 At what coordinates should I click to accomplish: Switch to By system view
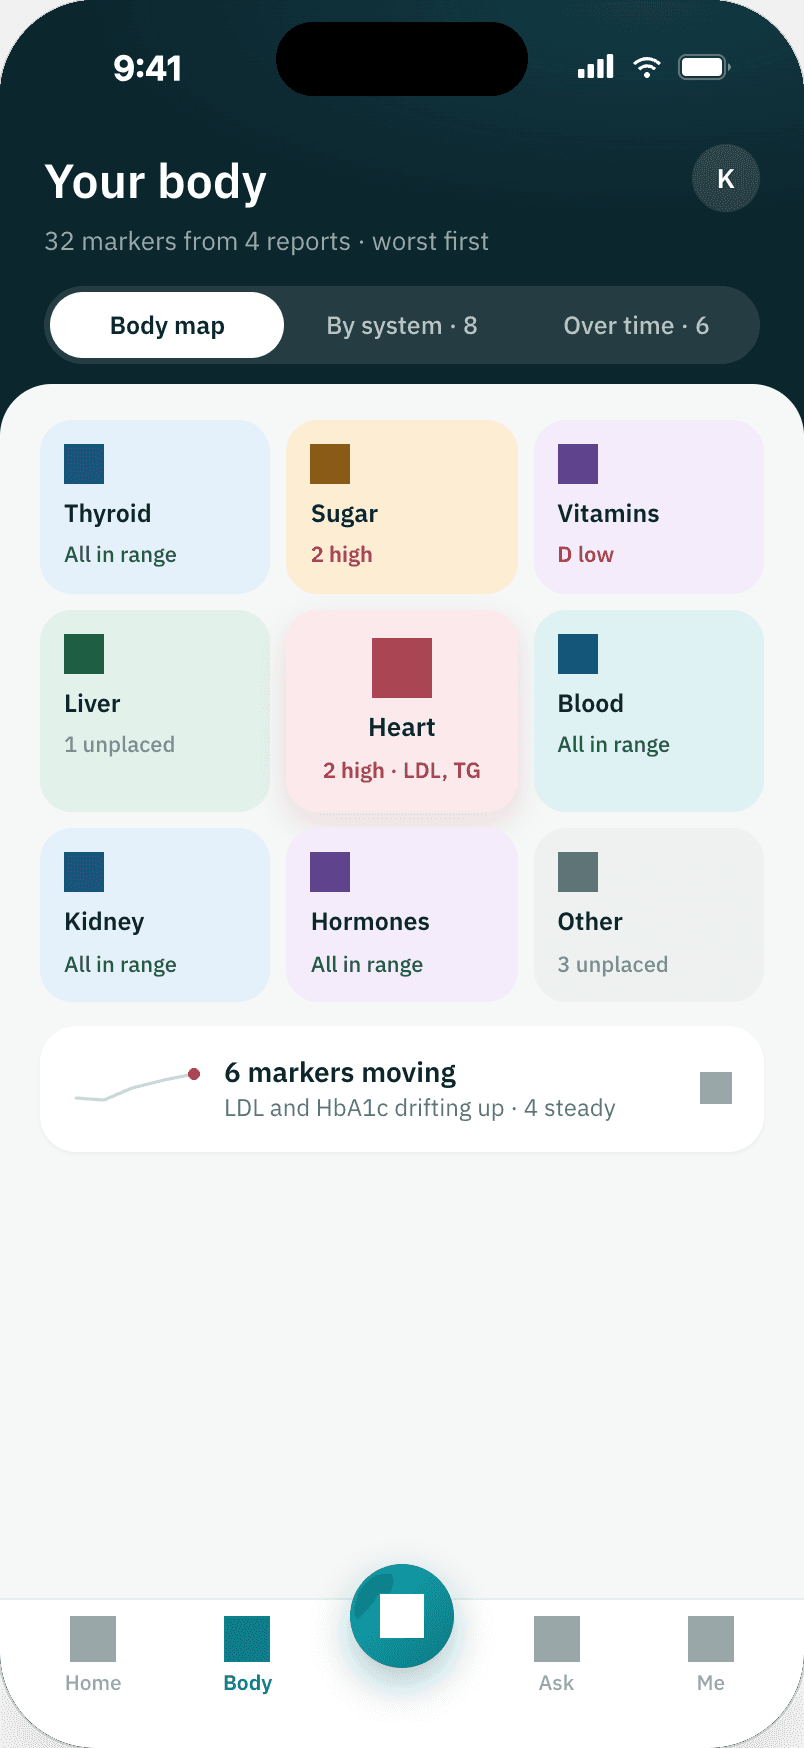click(x=402, y=325)
